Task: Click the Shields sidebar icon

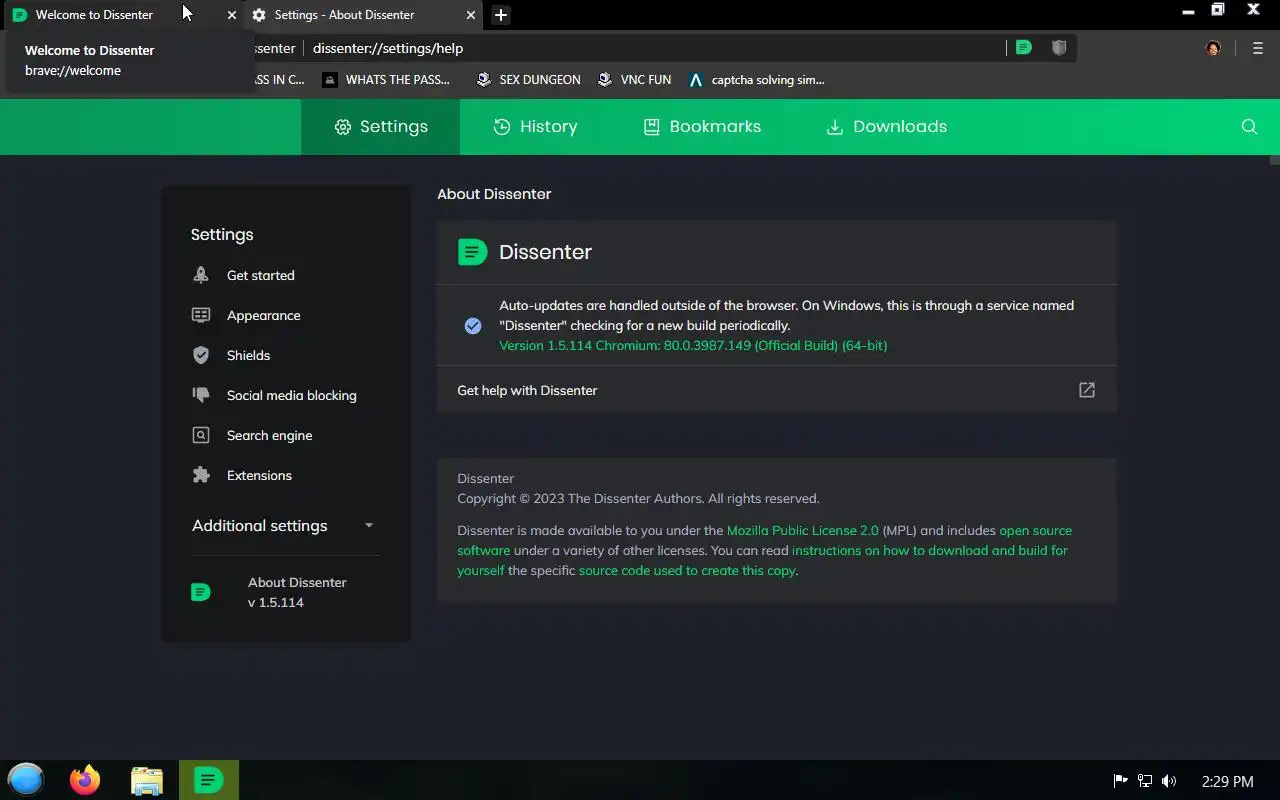Action: tap(201, 355)
